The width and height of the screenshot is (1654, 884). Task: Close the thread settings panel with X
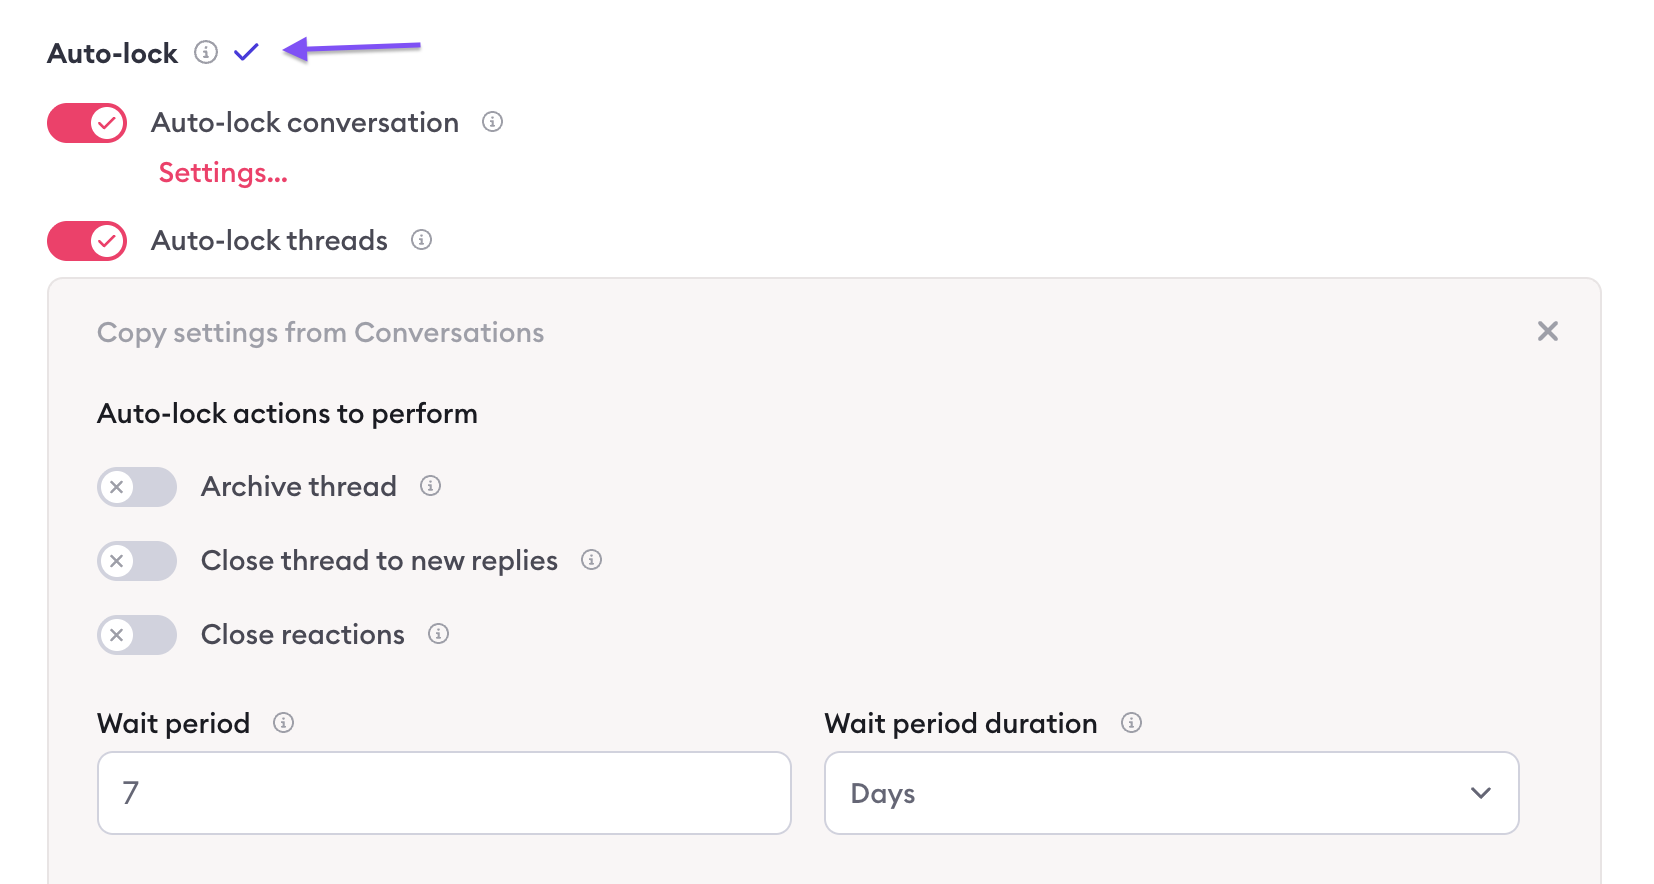pos(1548,331)
